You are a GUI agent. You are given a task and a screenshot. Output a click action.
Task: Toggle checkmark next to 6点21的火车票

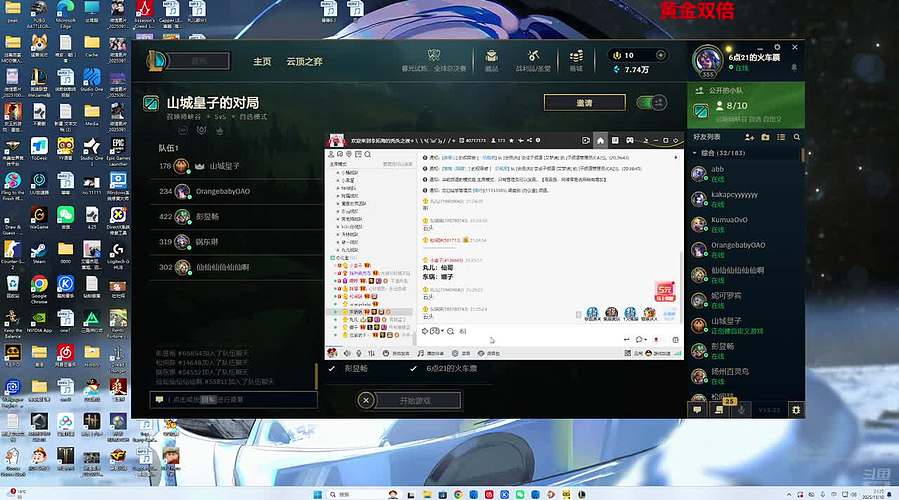tap(413, 369)
